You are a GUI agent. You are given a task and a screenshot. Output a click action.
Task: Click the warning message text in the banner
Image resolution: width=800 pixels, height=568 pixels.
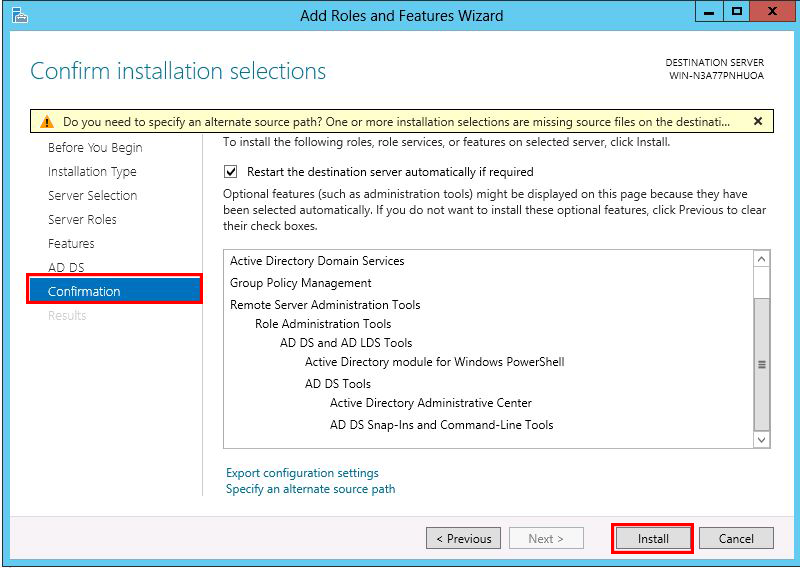[396, 122]
